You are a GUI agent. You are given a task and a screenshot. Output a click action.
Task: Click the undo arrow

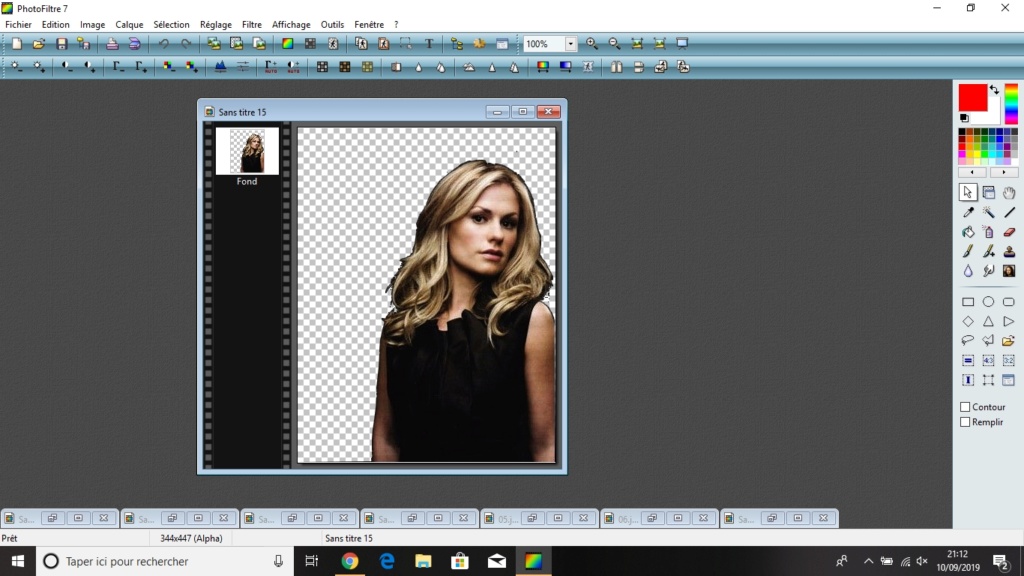(163, 44)
